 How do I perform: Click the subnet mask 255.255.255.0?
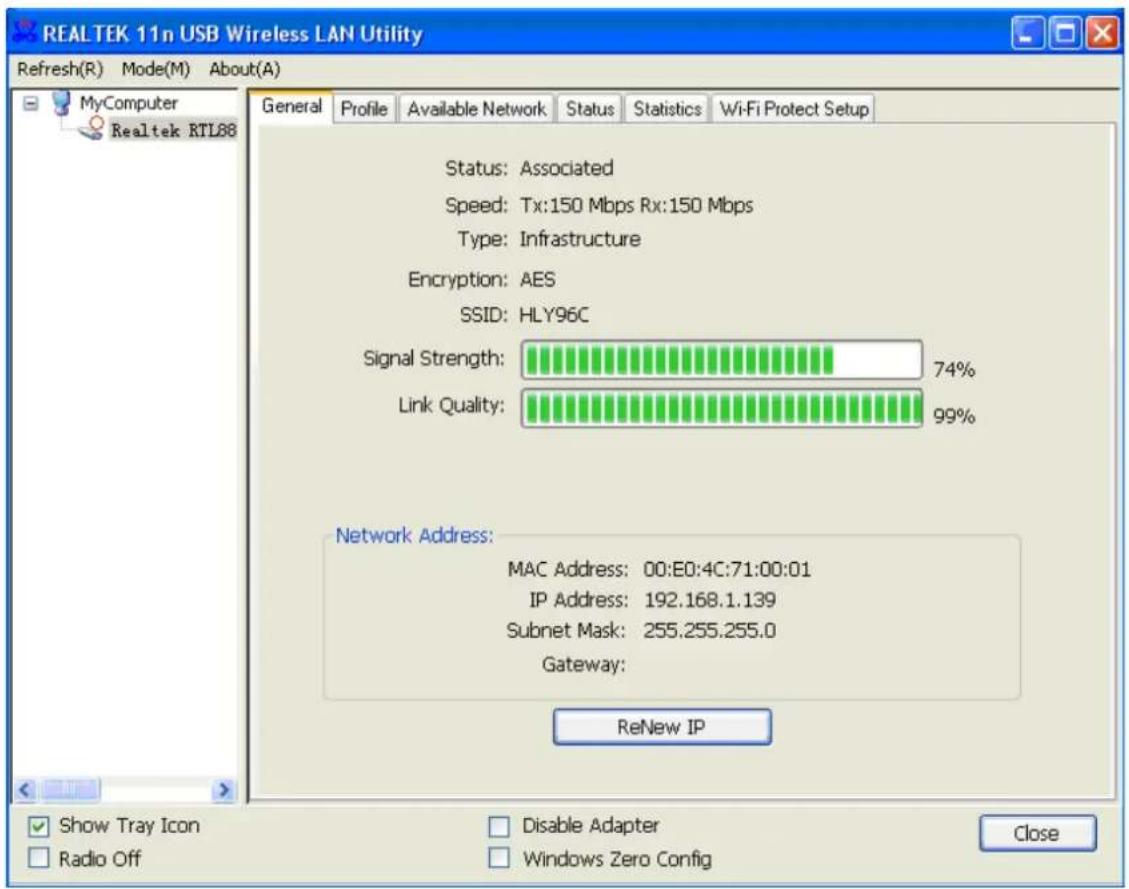[x=709, y=631]
